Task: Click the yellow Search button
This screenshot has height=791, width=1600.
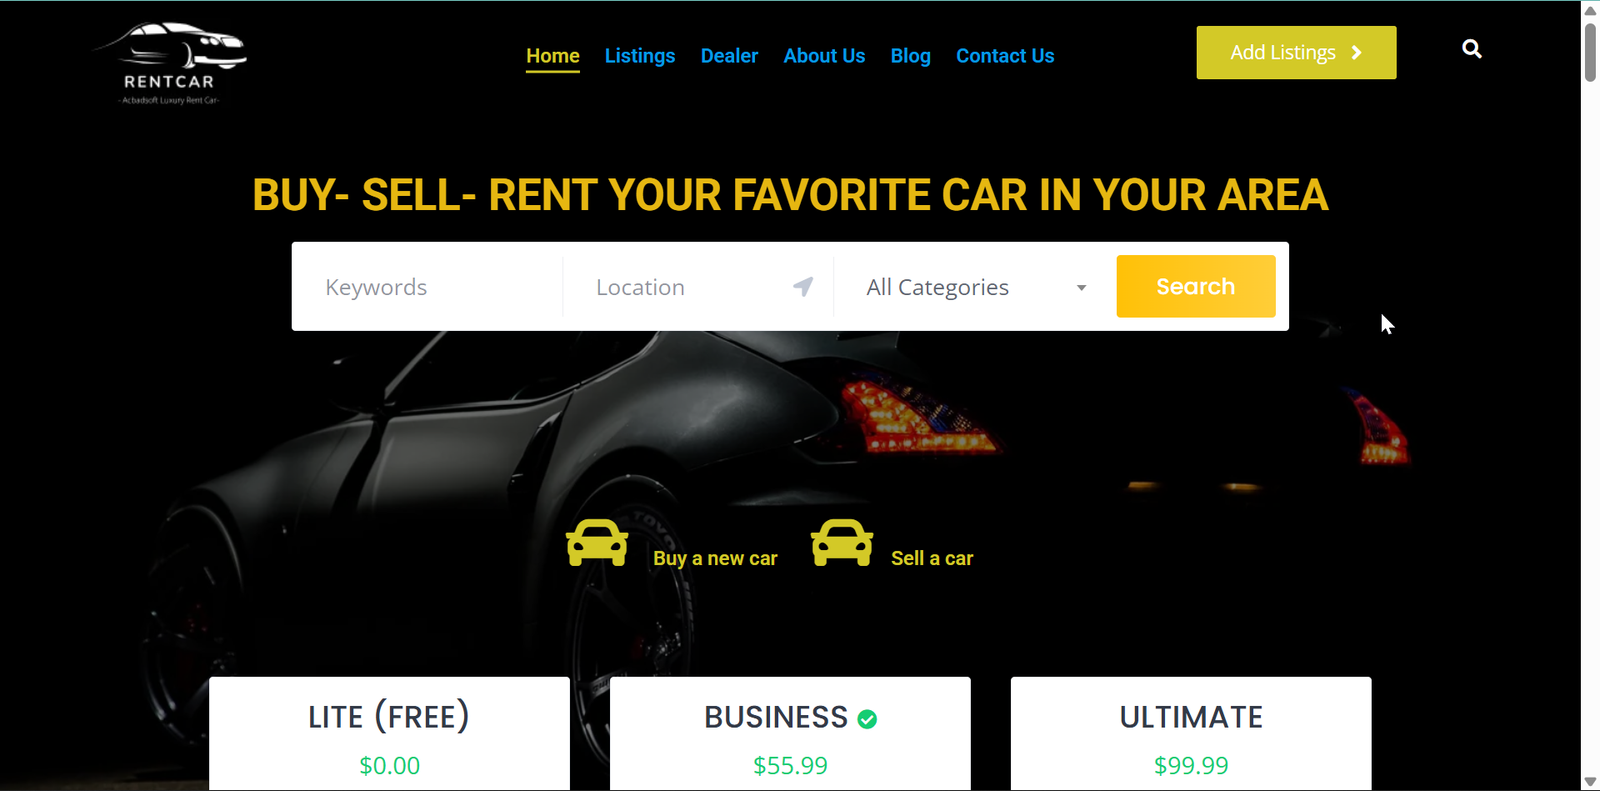Action: click(1196, 286)
